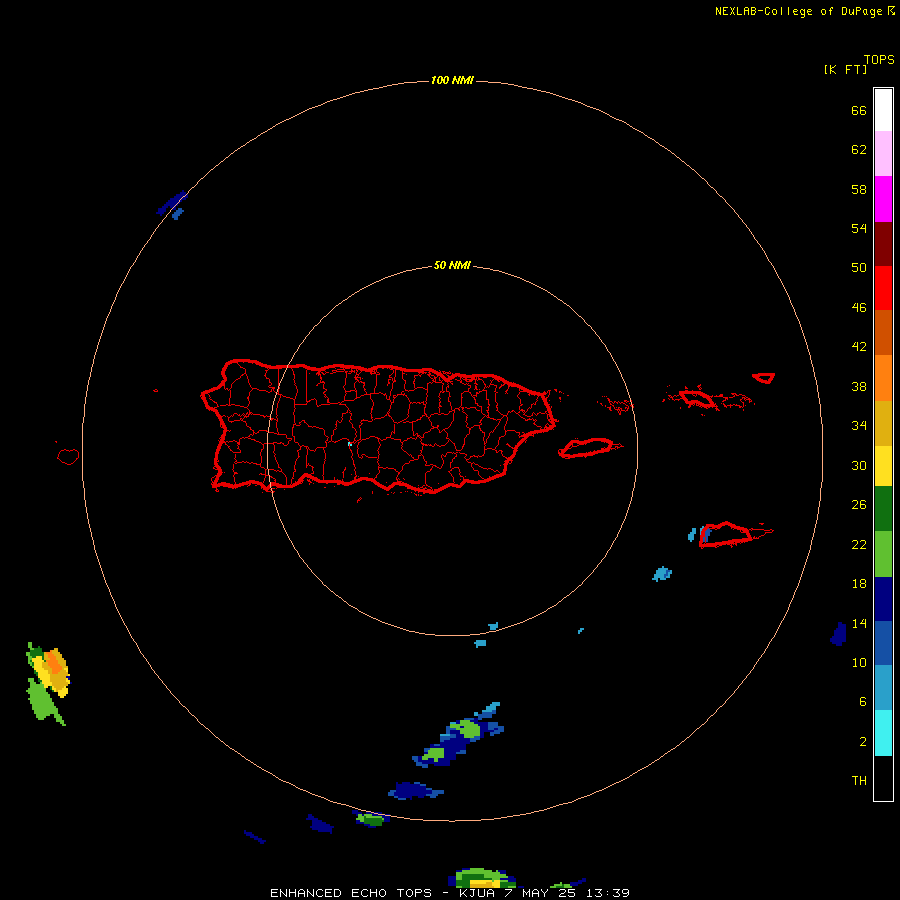Screen dimensions: 900x900
Task: Click the bright red 50 kft legend swatch
Action: [x=883, y=288]
